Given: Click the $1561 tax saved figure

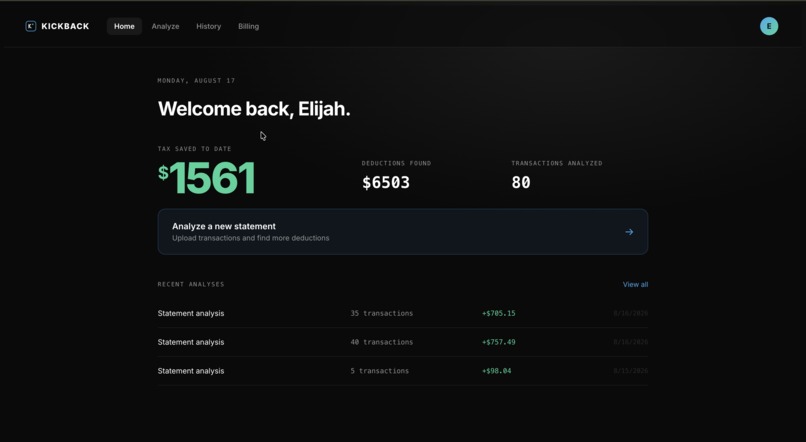Looking at the screenshot, I should (x=207, y=178).
